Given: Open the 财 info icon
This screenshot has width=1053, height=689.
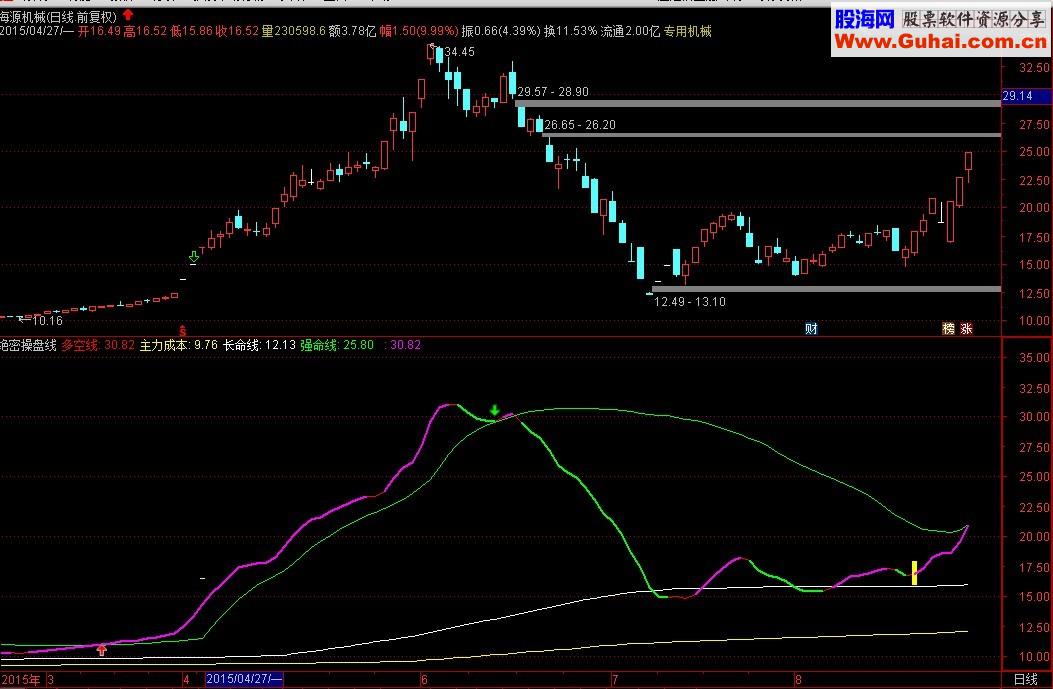Looking at the screenshot, I should [x=811, y=328].
